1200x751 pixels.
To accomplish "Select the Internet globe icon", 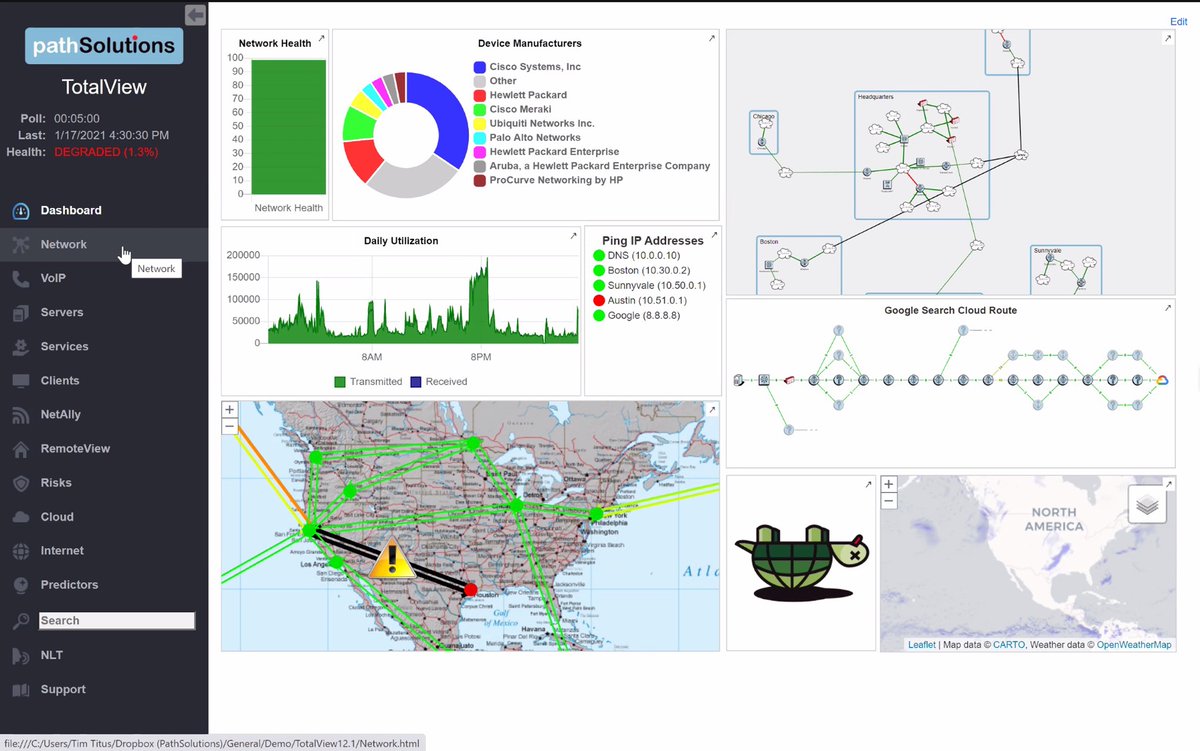I will tap(21, 551).
